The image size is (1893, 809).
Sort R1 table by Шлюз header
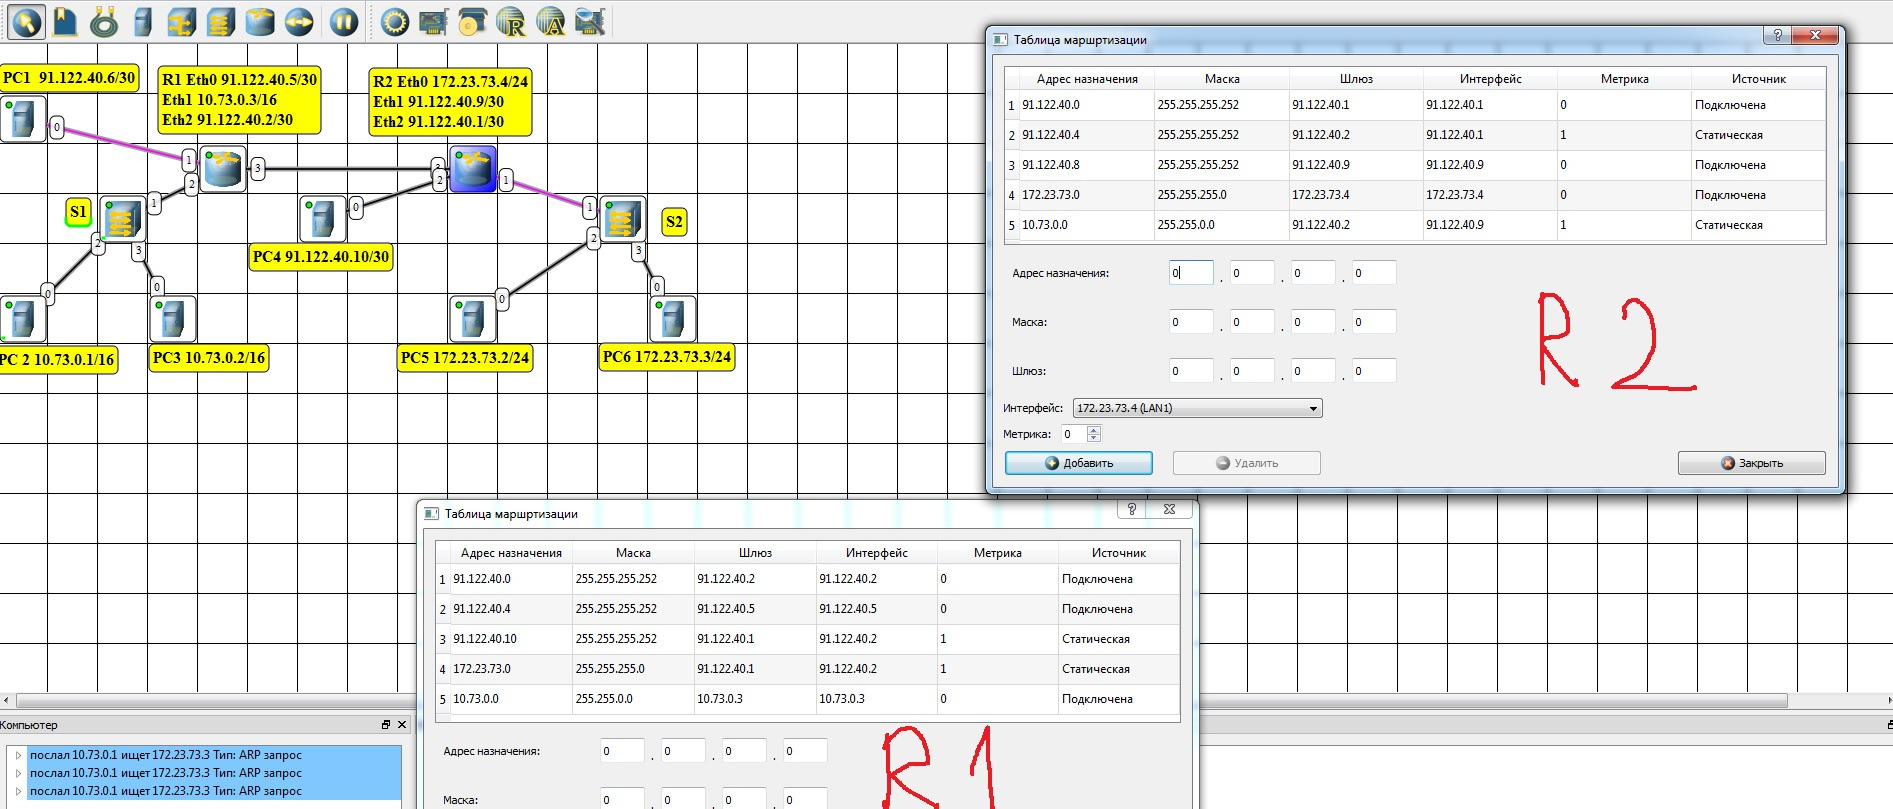pos(755,553)
